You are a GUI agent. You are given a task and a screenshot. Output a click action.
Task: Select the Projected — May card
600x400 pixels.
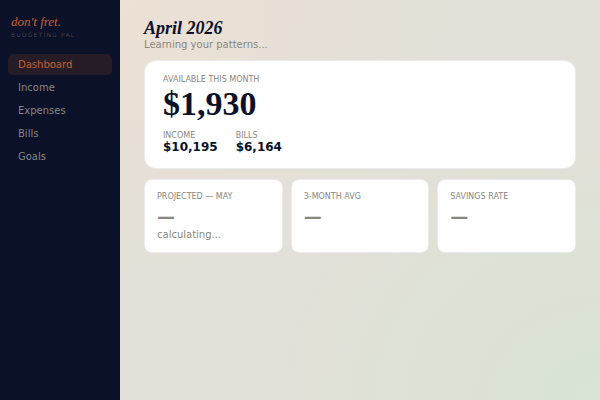coord(213,216)
